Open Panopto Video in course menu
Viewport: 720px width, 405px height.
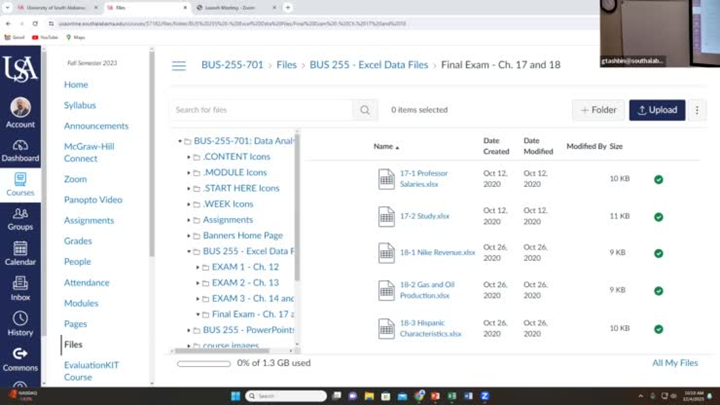coord(93,200)
